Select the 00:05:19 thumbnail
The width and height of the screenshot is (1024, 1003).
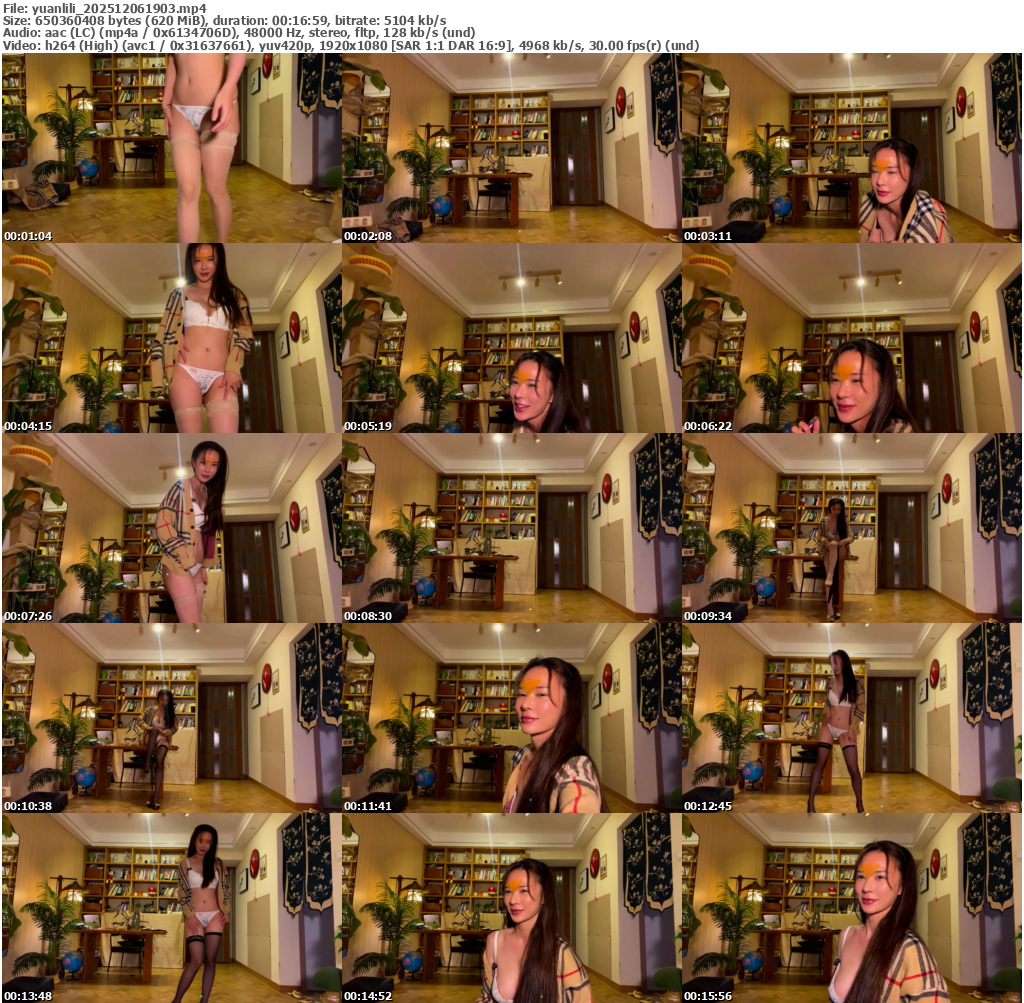coord(511,338)
